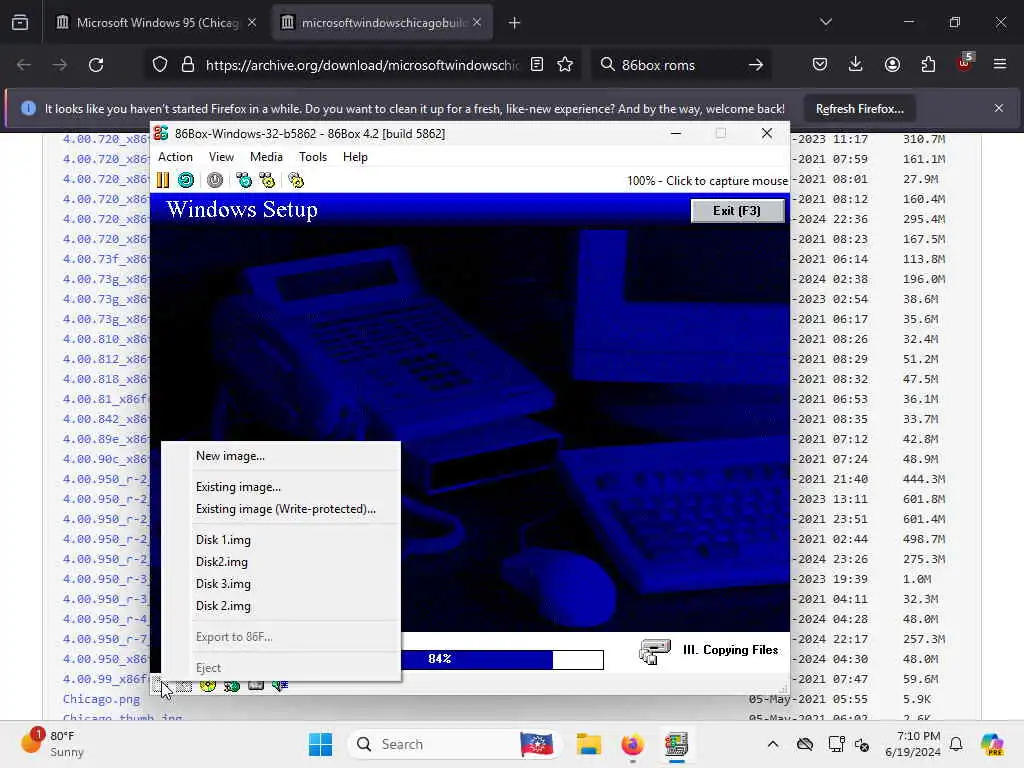This screenshot has height=768, width=1024.
Task: Click second floppy drive icon in 86Box status bar
Action: point(184,686)
